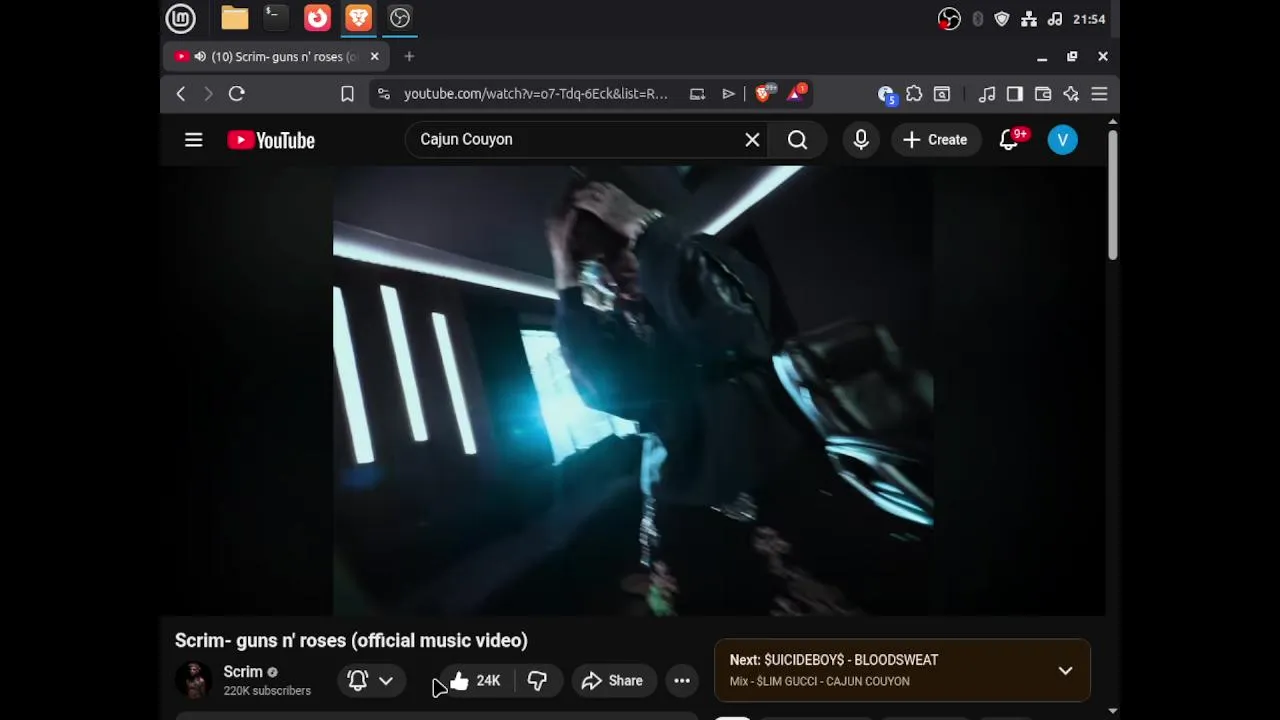Open YouTube notifications bell
This screenshot has height=720, width=1280.
tap(1009, 140)
